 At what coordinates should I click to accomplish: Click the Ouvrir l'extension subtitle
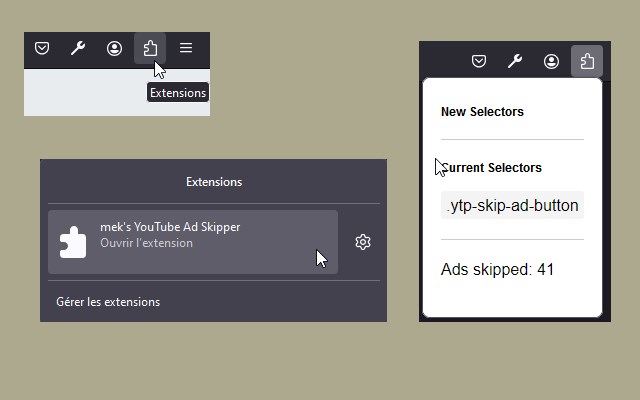[147, 243]
